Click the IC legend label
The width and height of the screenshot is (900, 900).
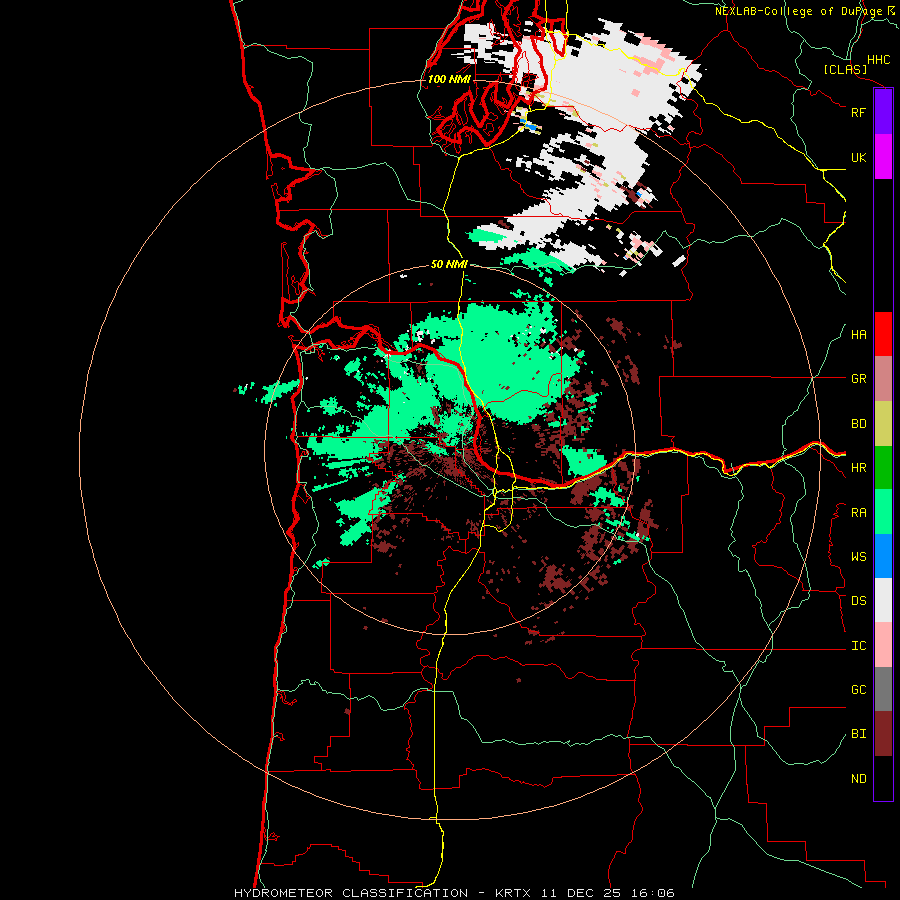click(858, 646)
